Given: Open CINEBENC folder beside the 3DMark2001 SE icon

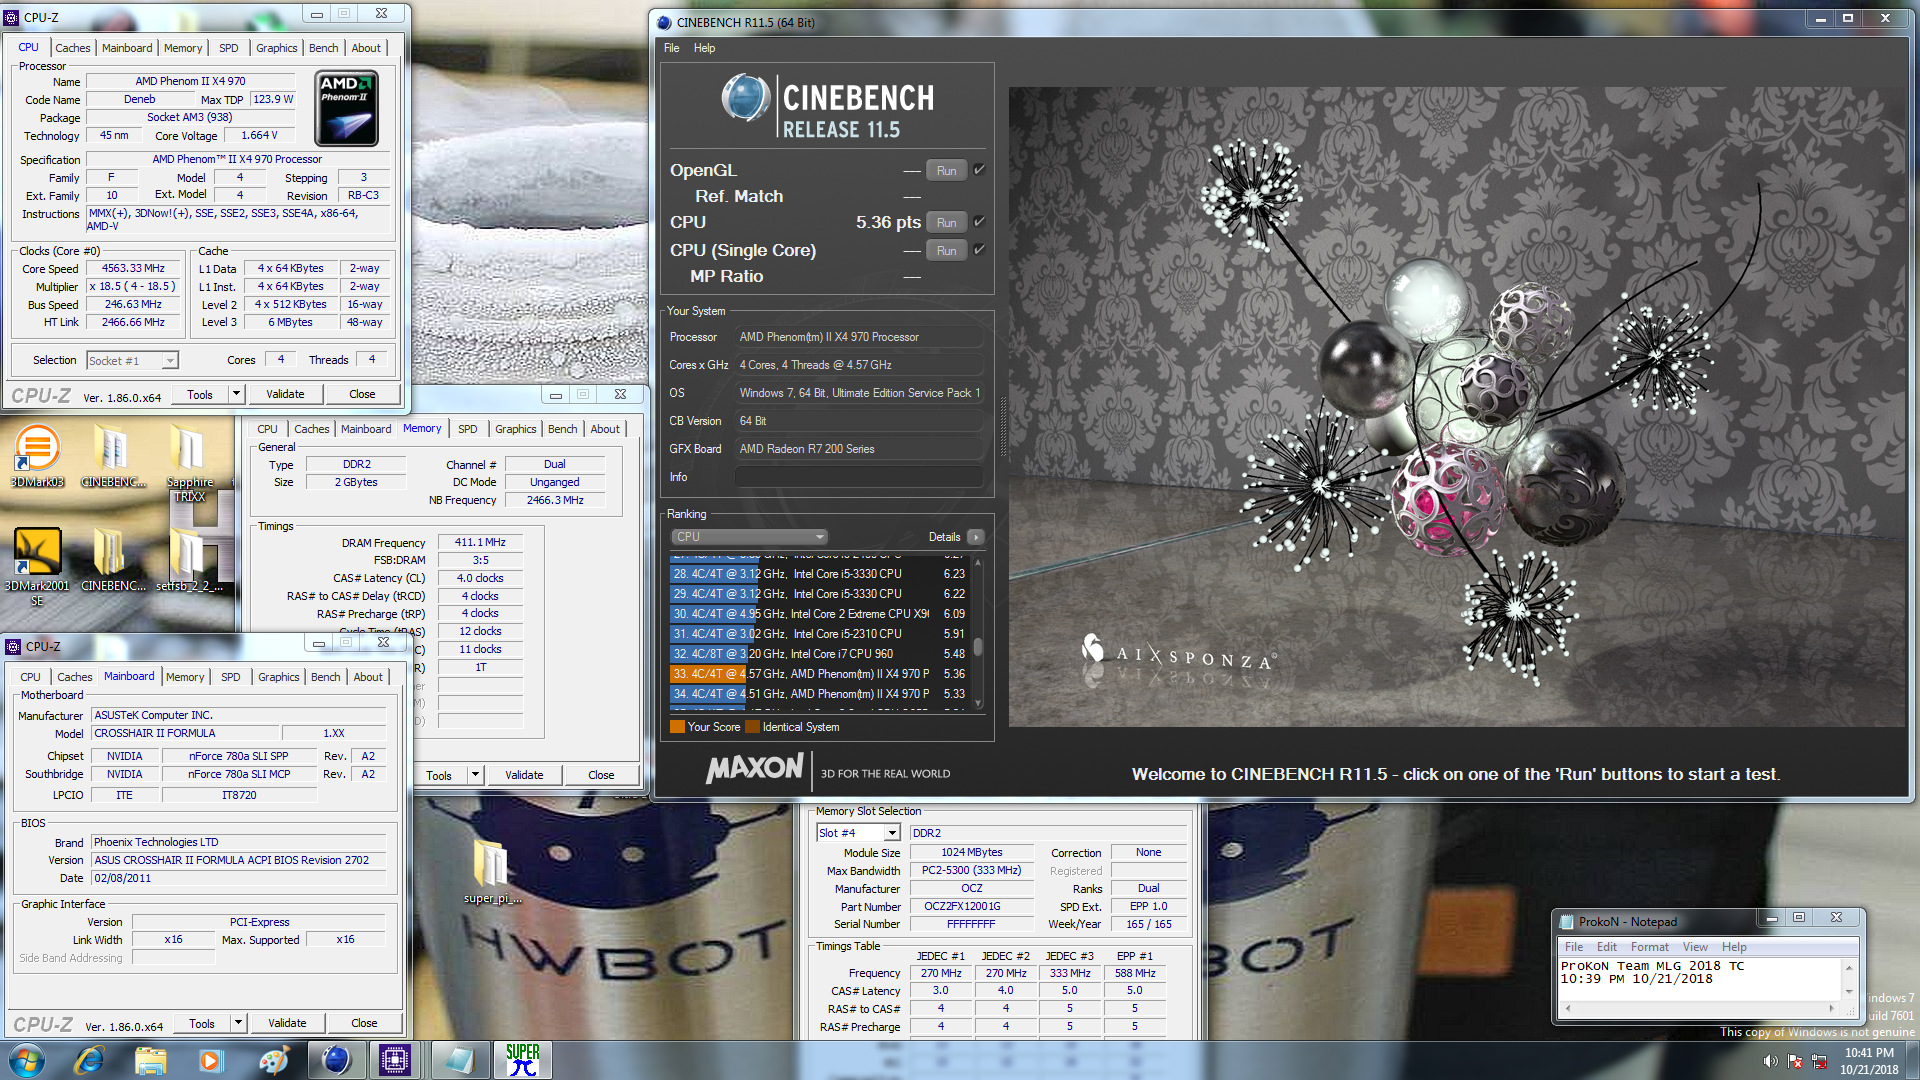Looking at the screenshot, I should [112, 561].
